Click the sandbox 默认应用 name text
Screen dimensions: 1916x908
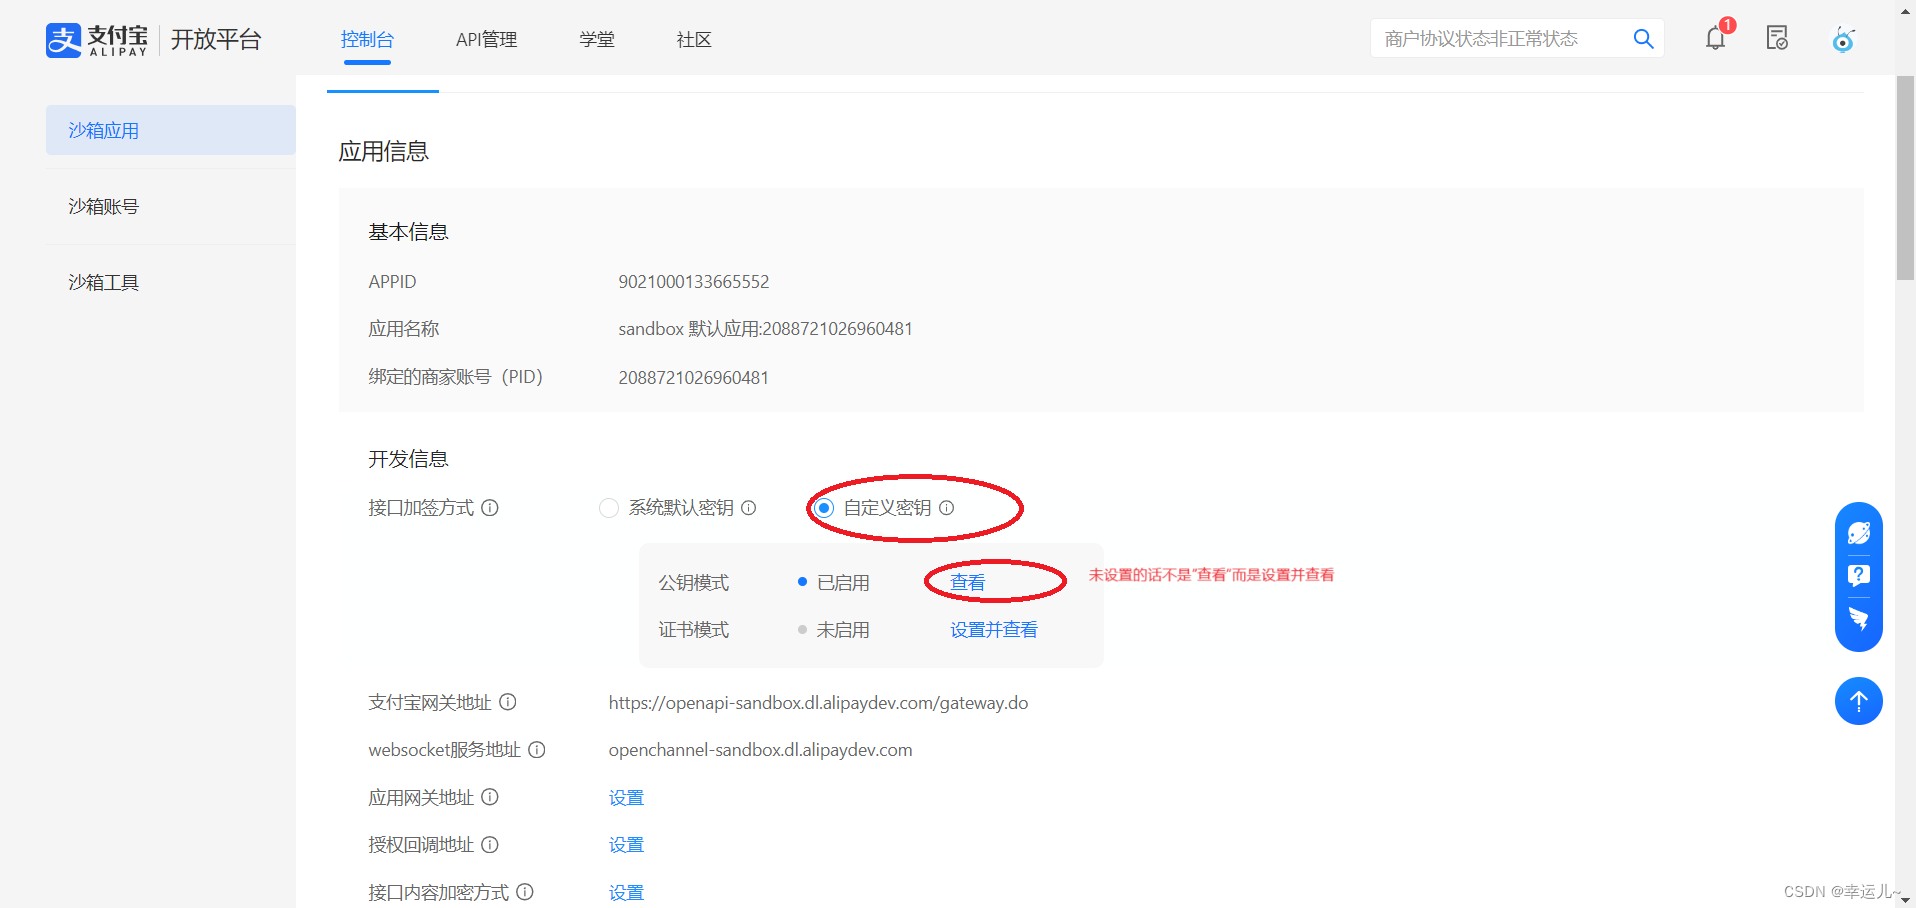(x=765, y=329)
